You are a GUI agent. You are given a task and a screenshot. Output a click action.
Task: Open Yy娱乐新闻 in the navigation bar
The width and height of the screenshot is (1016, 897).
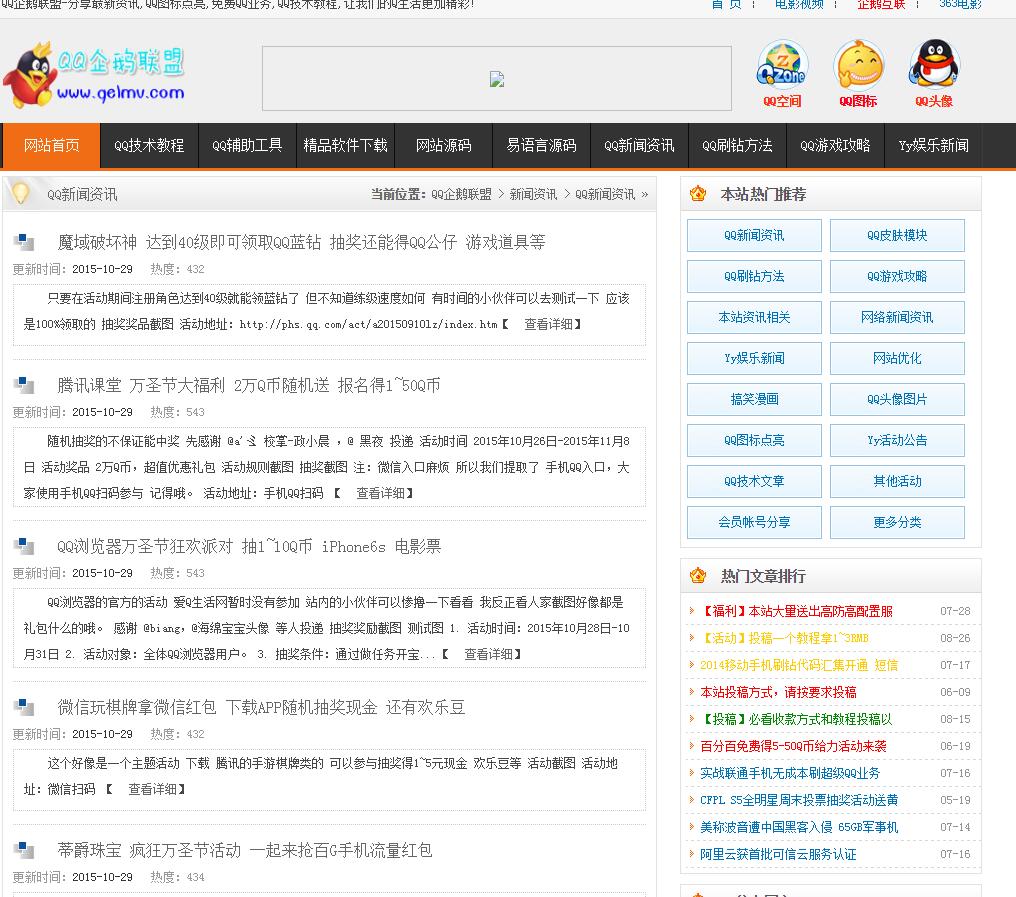coord(933,145)
